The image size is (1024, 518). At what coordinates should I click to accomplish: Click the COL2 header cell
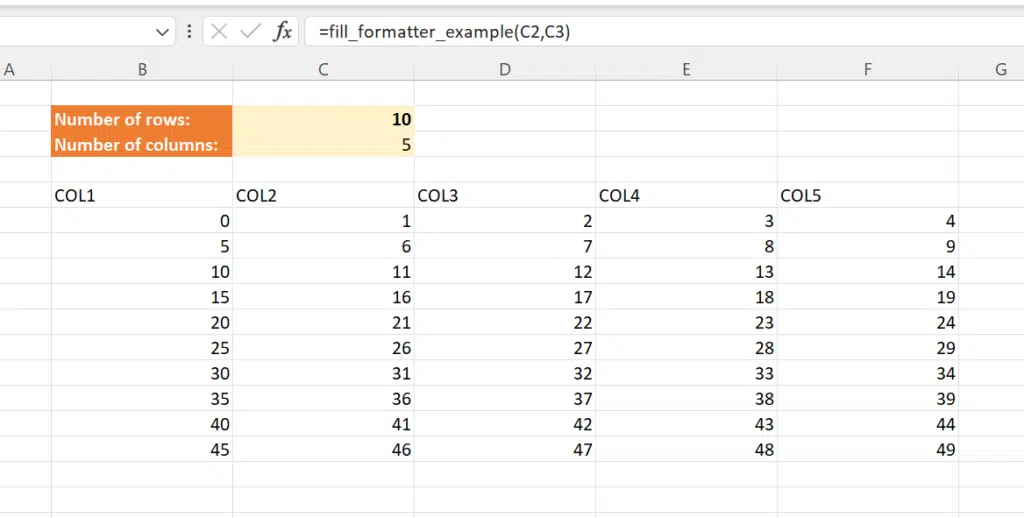(x=323, y=195)
